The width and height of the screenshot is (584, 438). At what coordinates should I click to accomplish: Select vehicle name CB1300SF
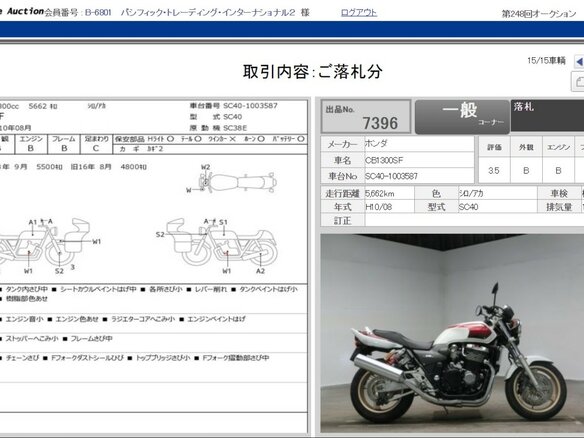pos(384,161)
